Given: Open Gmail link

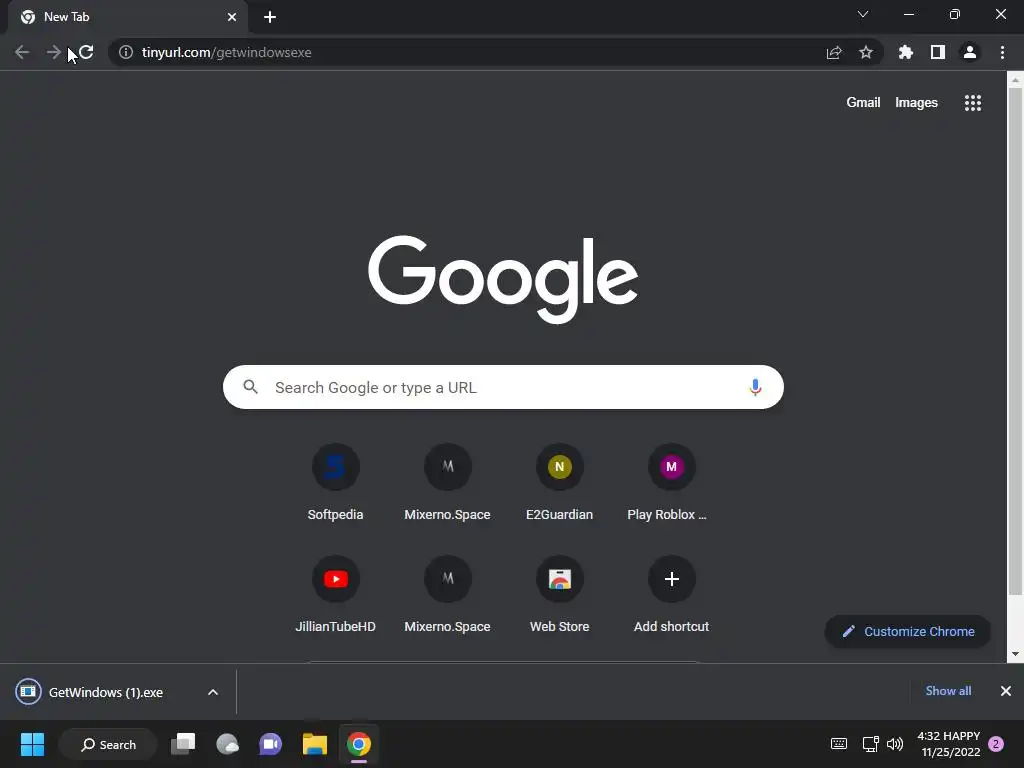Looking at the screenshot, I should 863,103.
